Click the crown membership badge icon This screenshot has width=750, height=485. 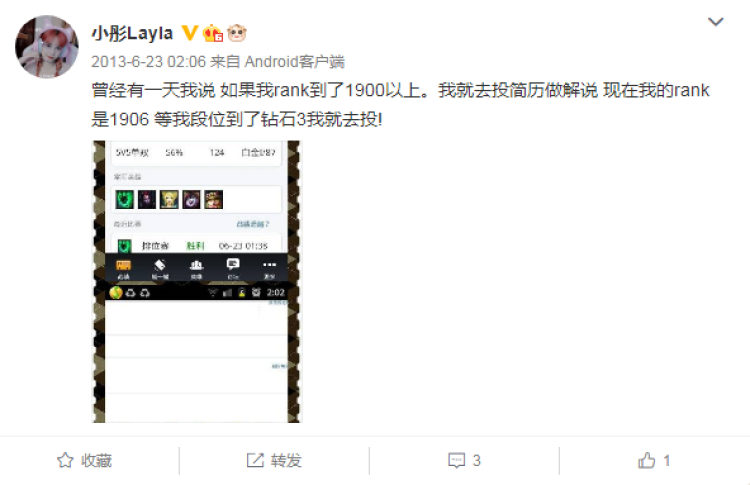213,33
